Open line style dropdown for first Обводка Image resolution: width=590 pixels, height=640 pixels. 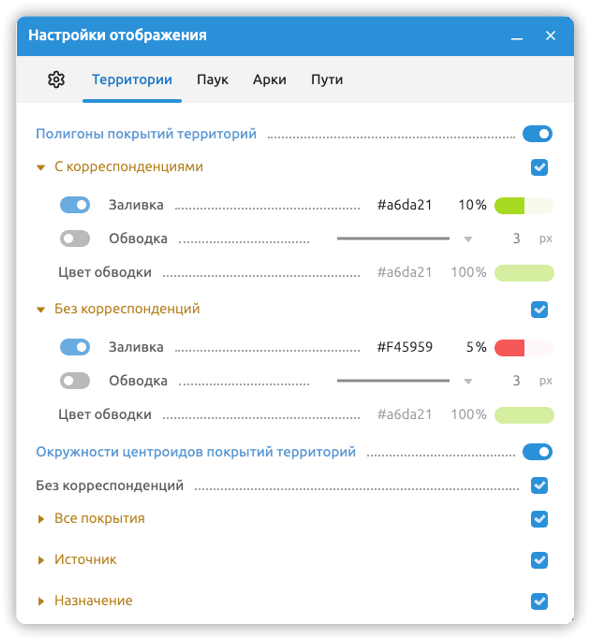click(x=468, y=239)
